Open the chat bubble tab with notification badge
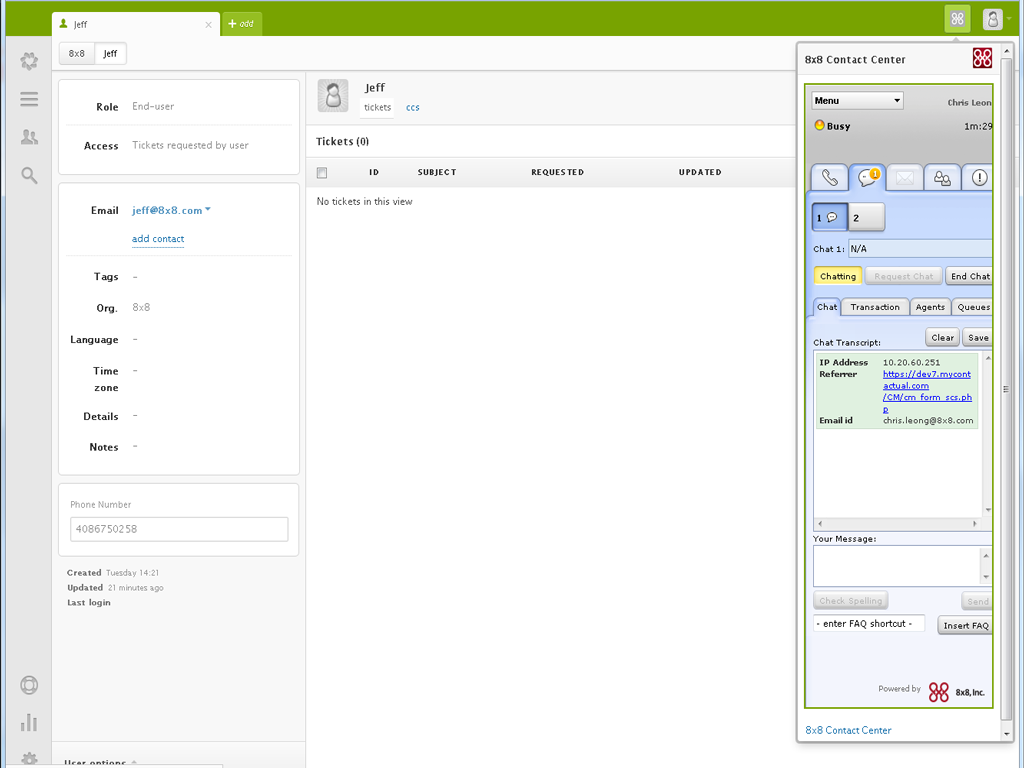 (x=866, y=178)
